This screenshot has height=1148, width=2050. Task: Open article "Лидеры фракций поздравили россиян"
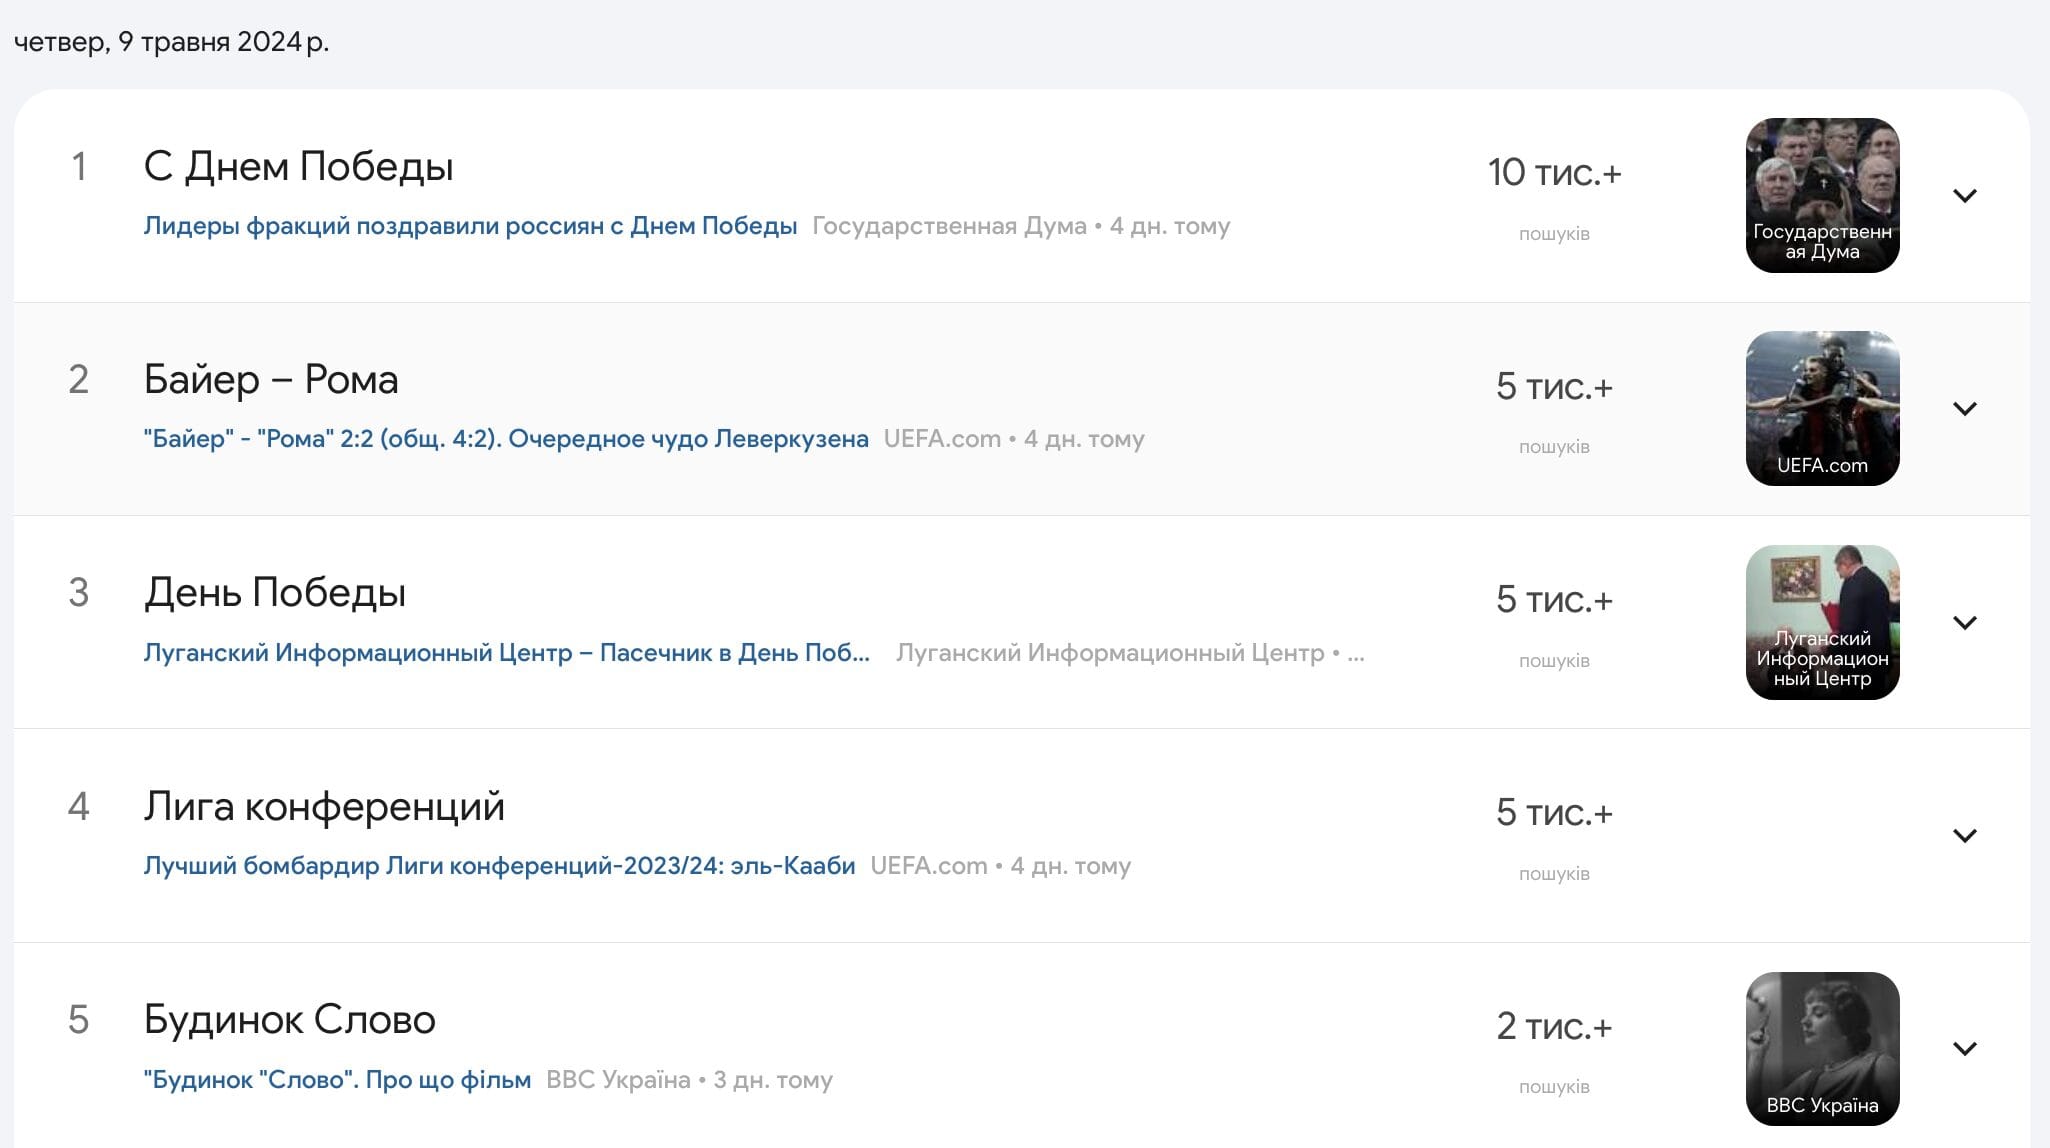tap(470, 226)
